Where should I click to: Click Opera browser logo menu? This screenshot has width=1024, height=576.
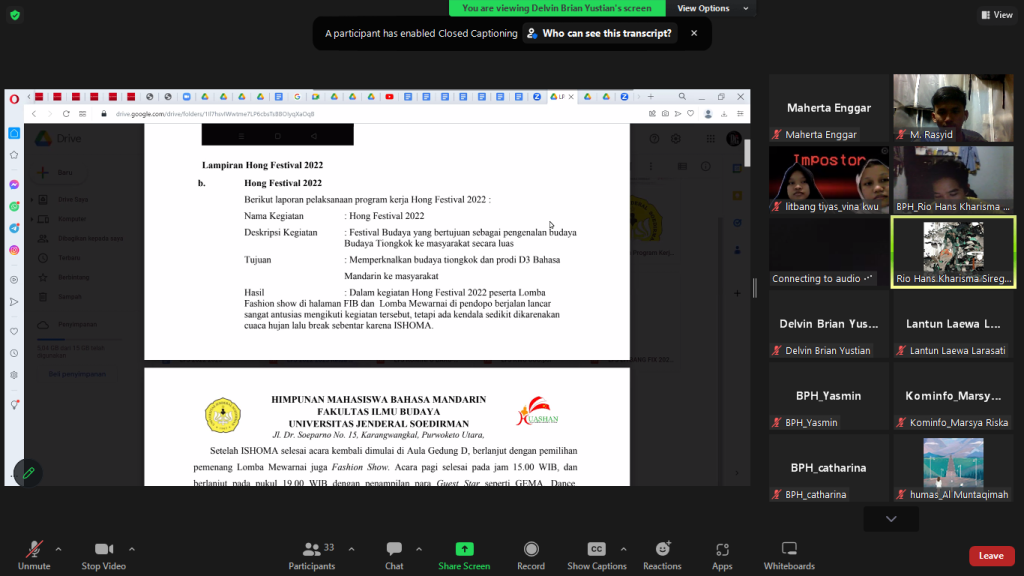14,98
